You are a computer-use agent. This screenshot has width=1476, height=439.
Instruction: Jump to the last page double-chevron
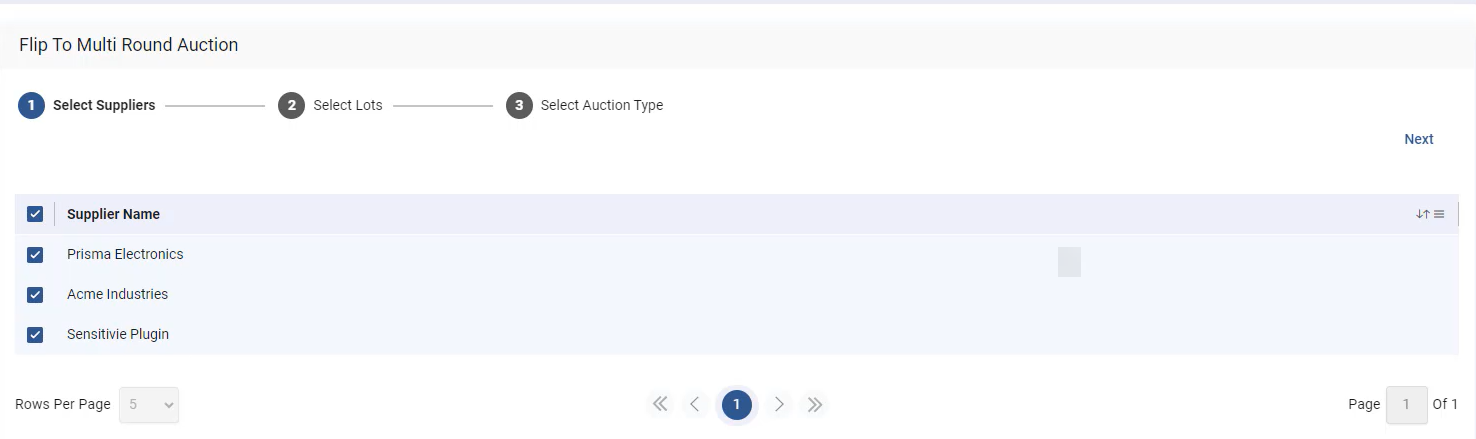pos(815,404)
